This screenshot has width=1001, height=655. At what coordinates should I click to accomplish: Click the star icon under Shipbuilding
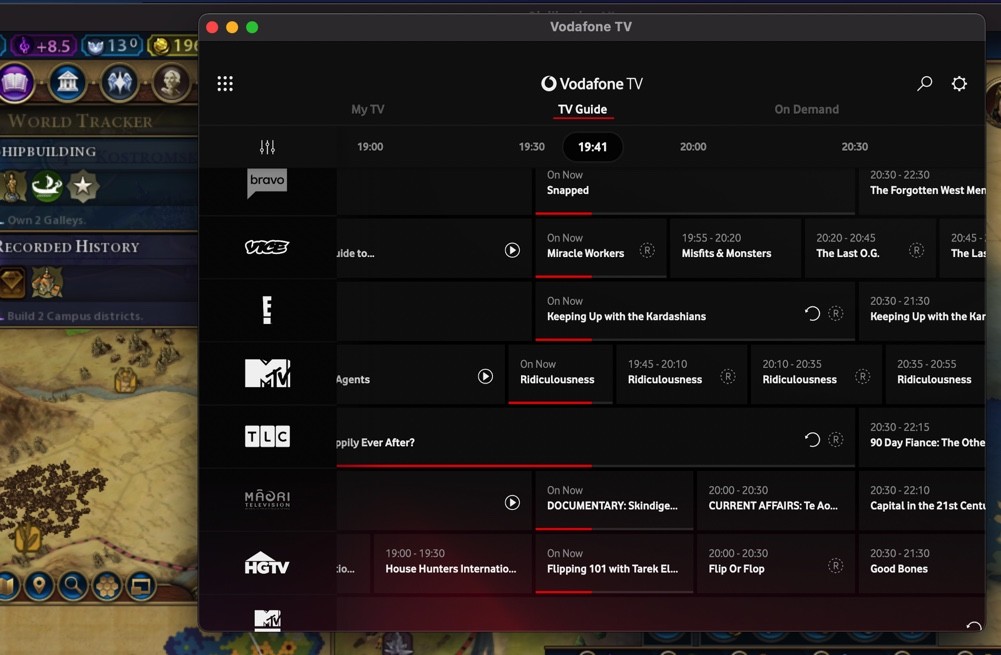[82, 186]
